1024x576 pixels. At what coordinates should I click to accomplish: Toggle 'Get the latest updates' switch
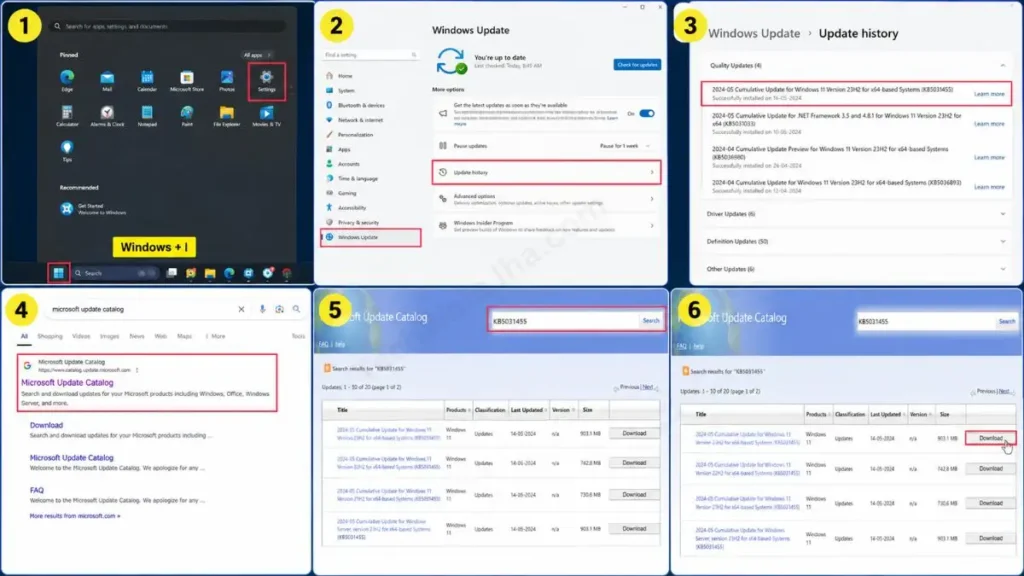click(x=647, y=114)
